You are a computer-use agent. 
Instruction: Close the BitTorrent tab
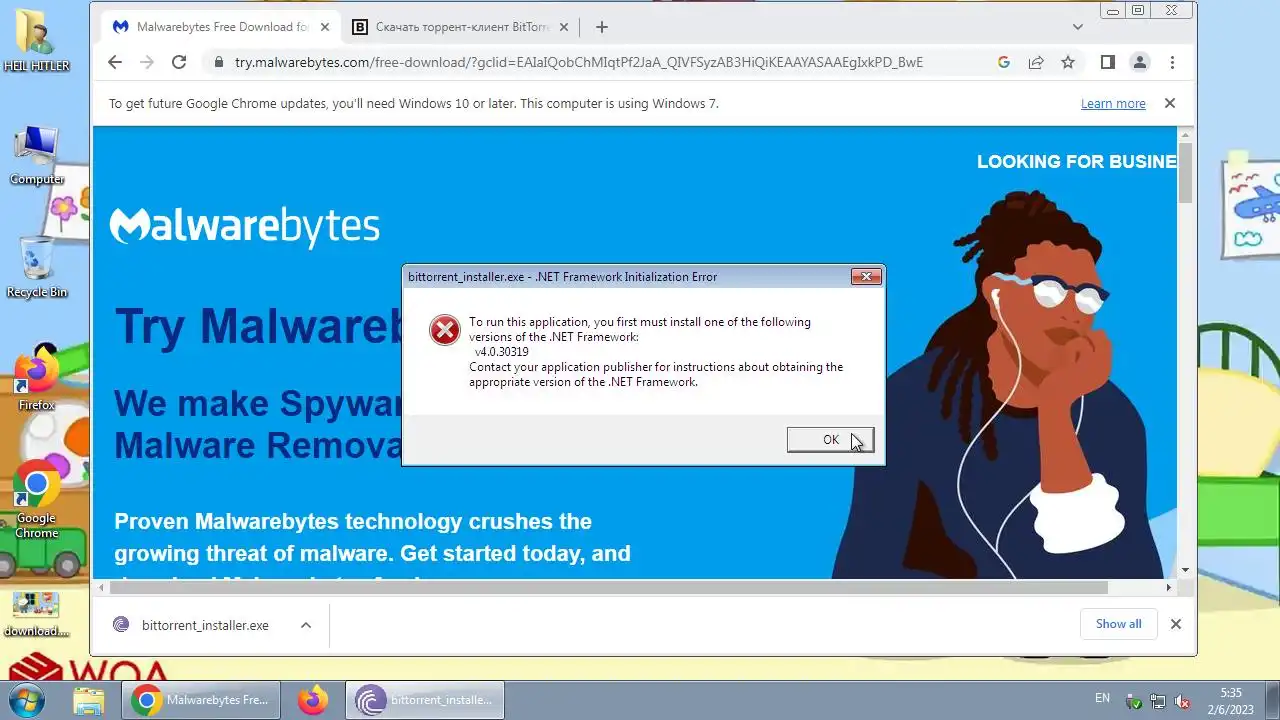[564, 27]
